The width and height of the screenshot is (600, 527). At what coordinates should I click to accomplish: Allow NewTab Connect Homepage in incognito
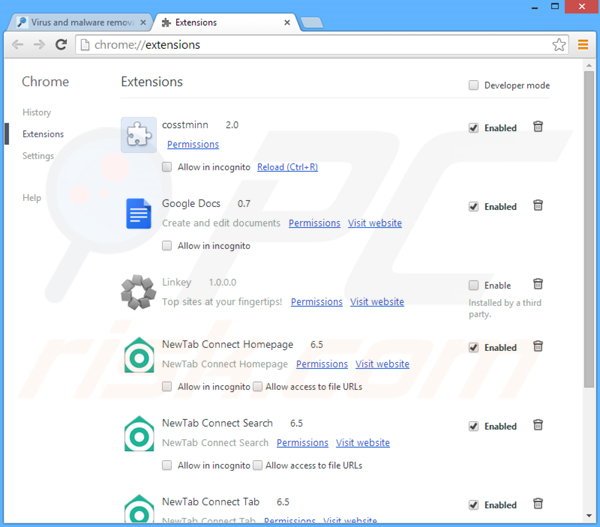click(x=167, y=386)
